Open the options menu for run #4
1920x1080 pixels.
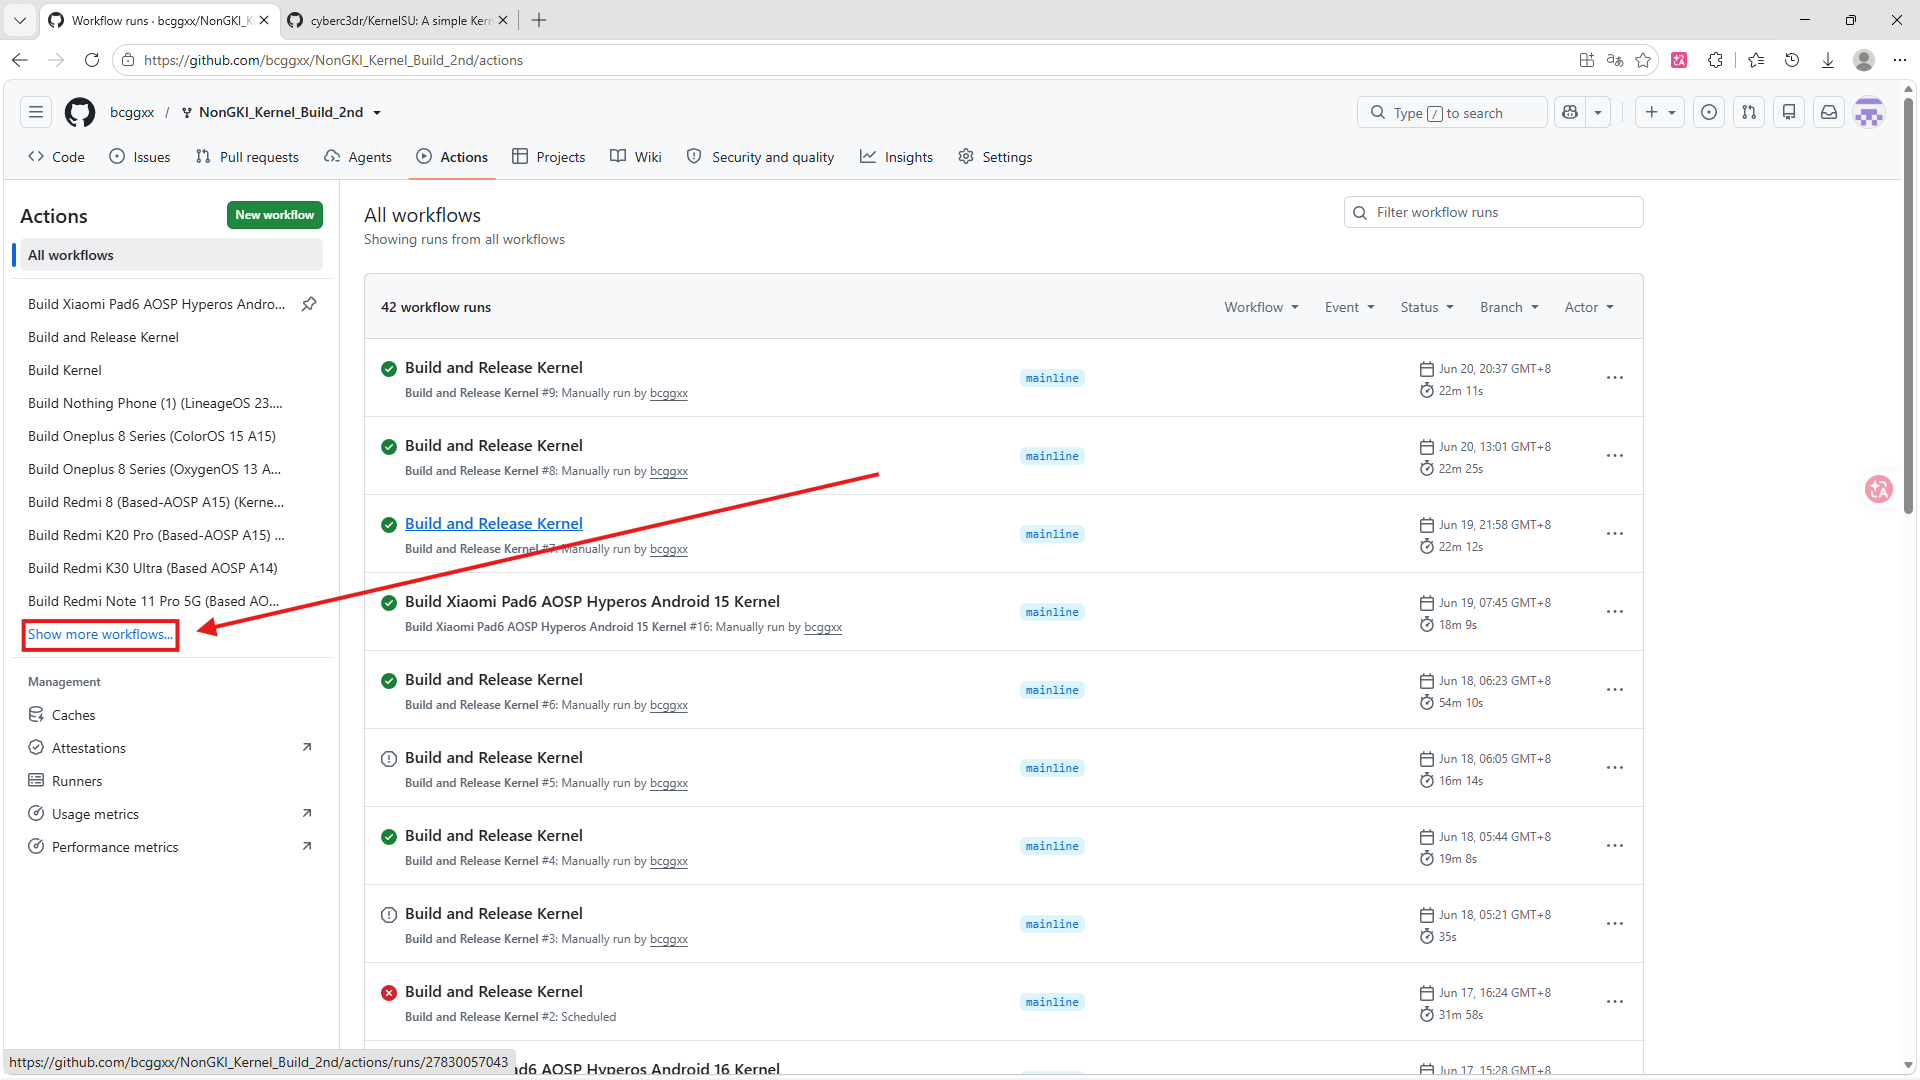(1615, 846)
